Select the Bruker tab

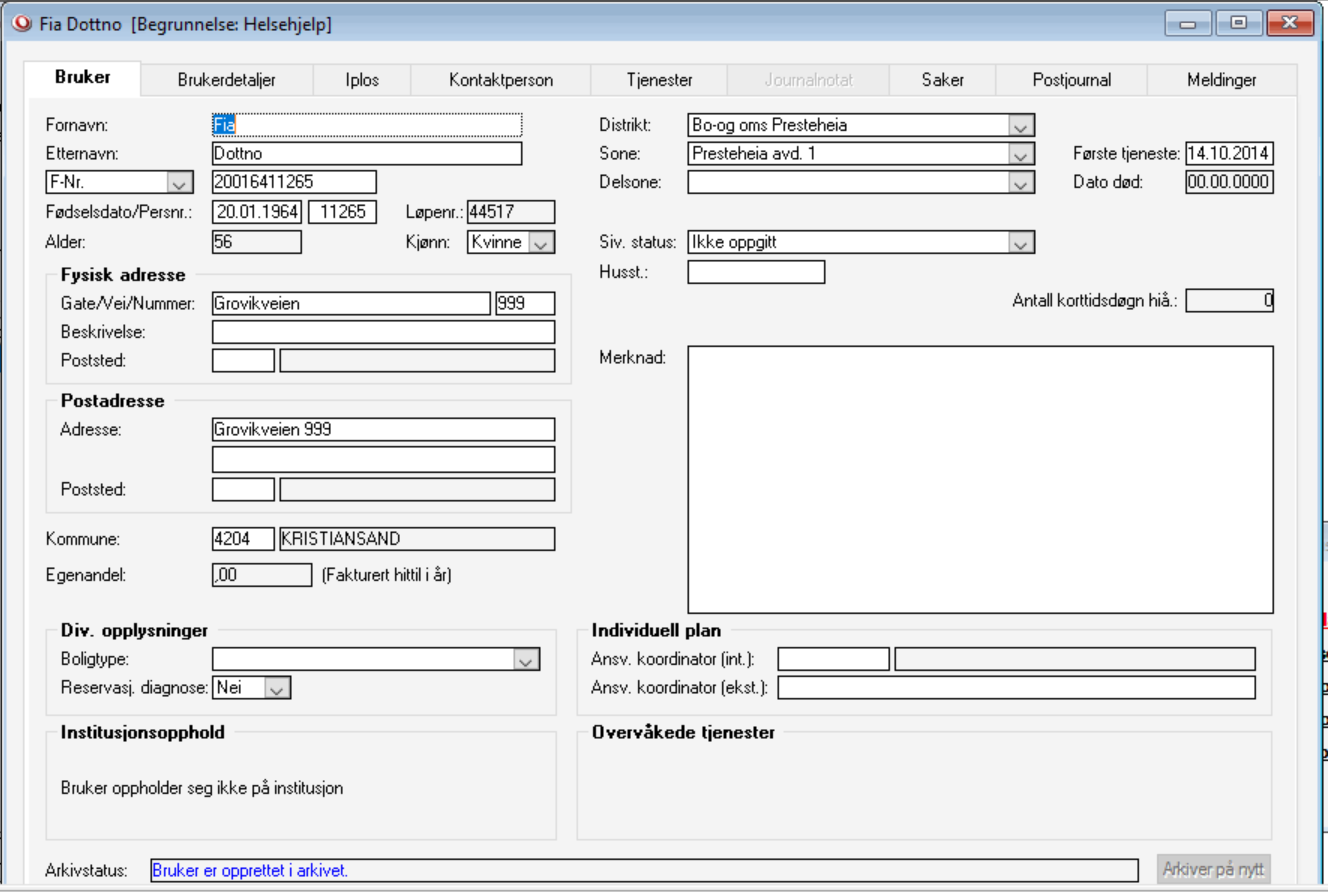[x=83, y=78]
